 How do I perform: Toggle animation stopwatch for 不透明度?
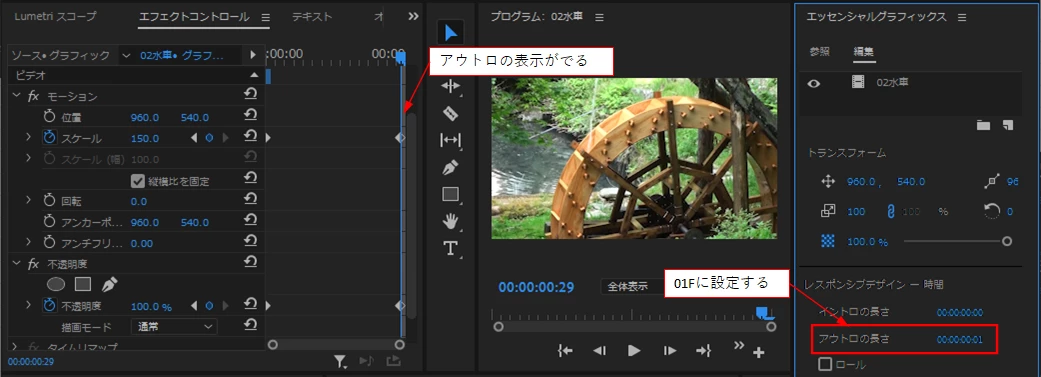pos(50,305)
